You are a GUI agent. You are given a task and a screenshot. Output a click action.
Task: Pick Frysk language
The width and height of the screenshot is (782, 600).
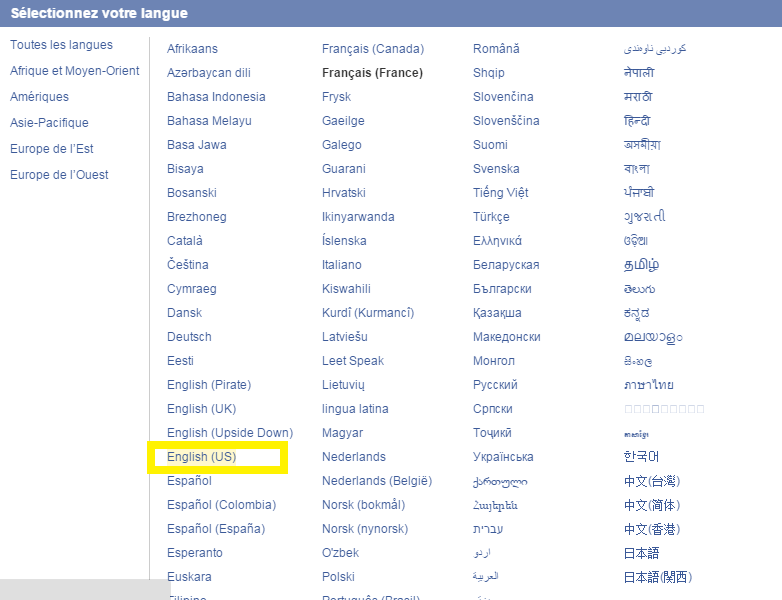[x=337, y=97]
